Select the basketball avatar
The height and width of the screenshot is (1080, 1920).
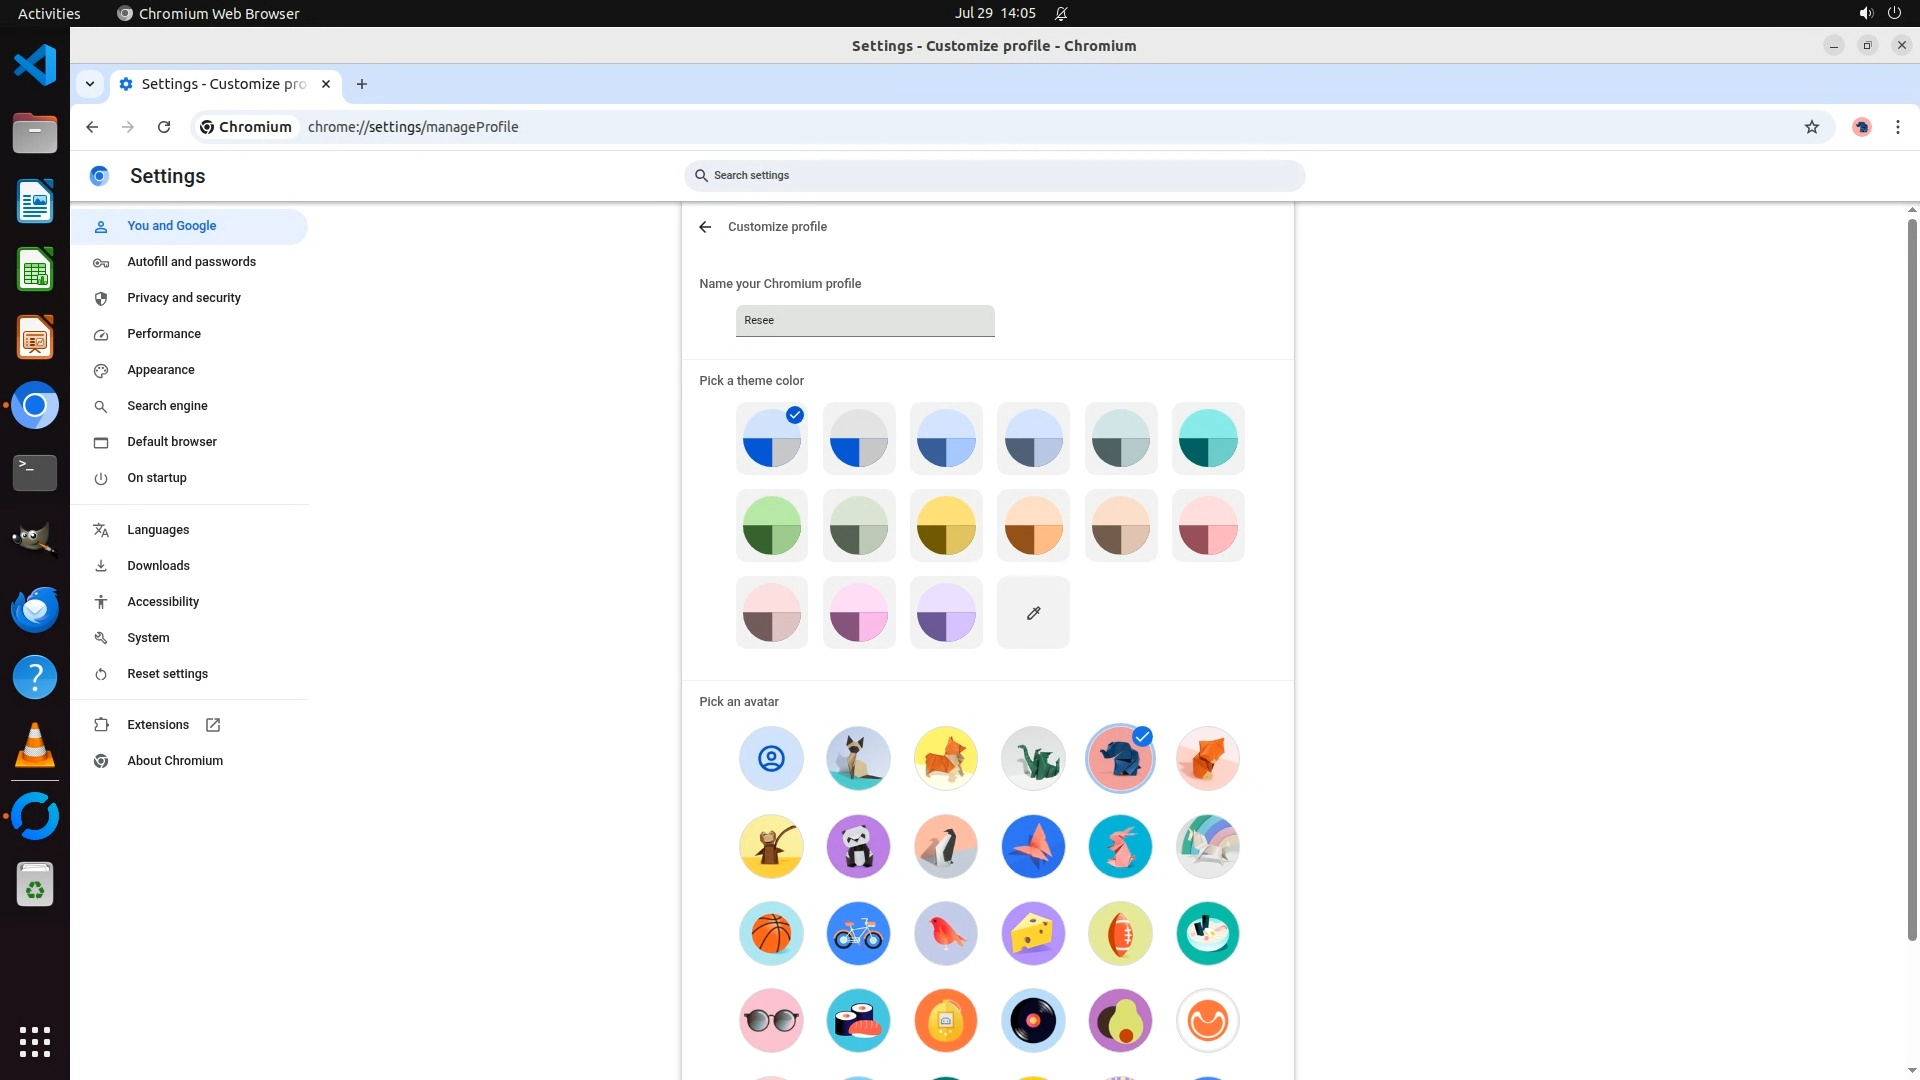(x=771, y=934)
